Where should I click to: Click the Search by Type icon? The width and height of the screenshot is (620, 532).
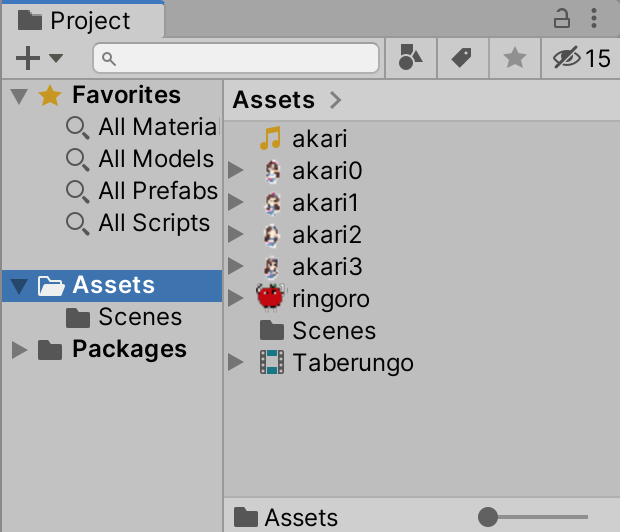(411, 58)
